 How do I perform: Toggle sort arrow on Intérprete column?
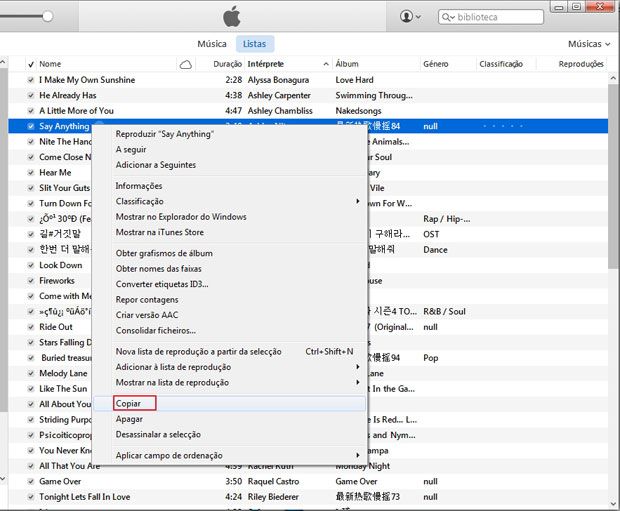[x=326, y=64]
